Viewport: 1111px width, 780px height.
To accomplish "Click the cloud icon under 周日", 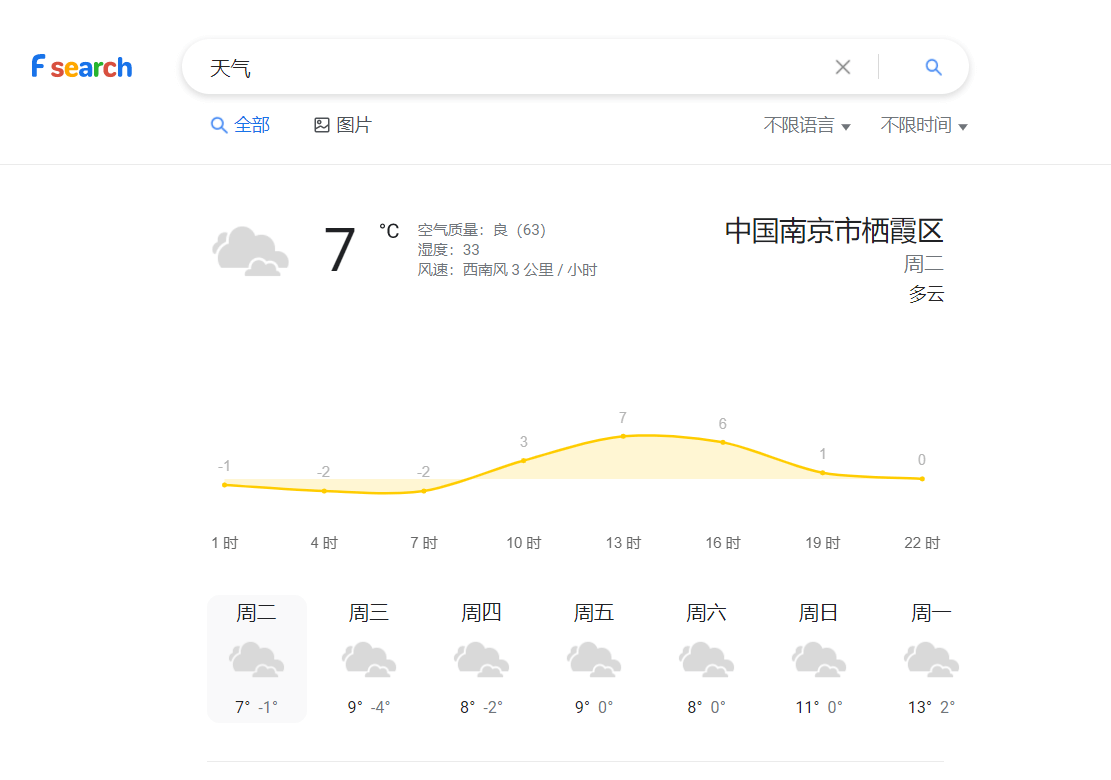I will click(x=819, y=660).
